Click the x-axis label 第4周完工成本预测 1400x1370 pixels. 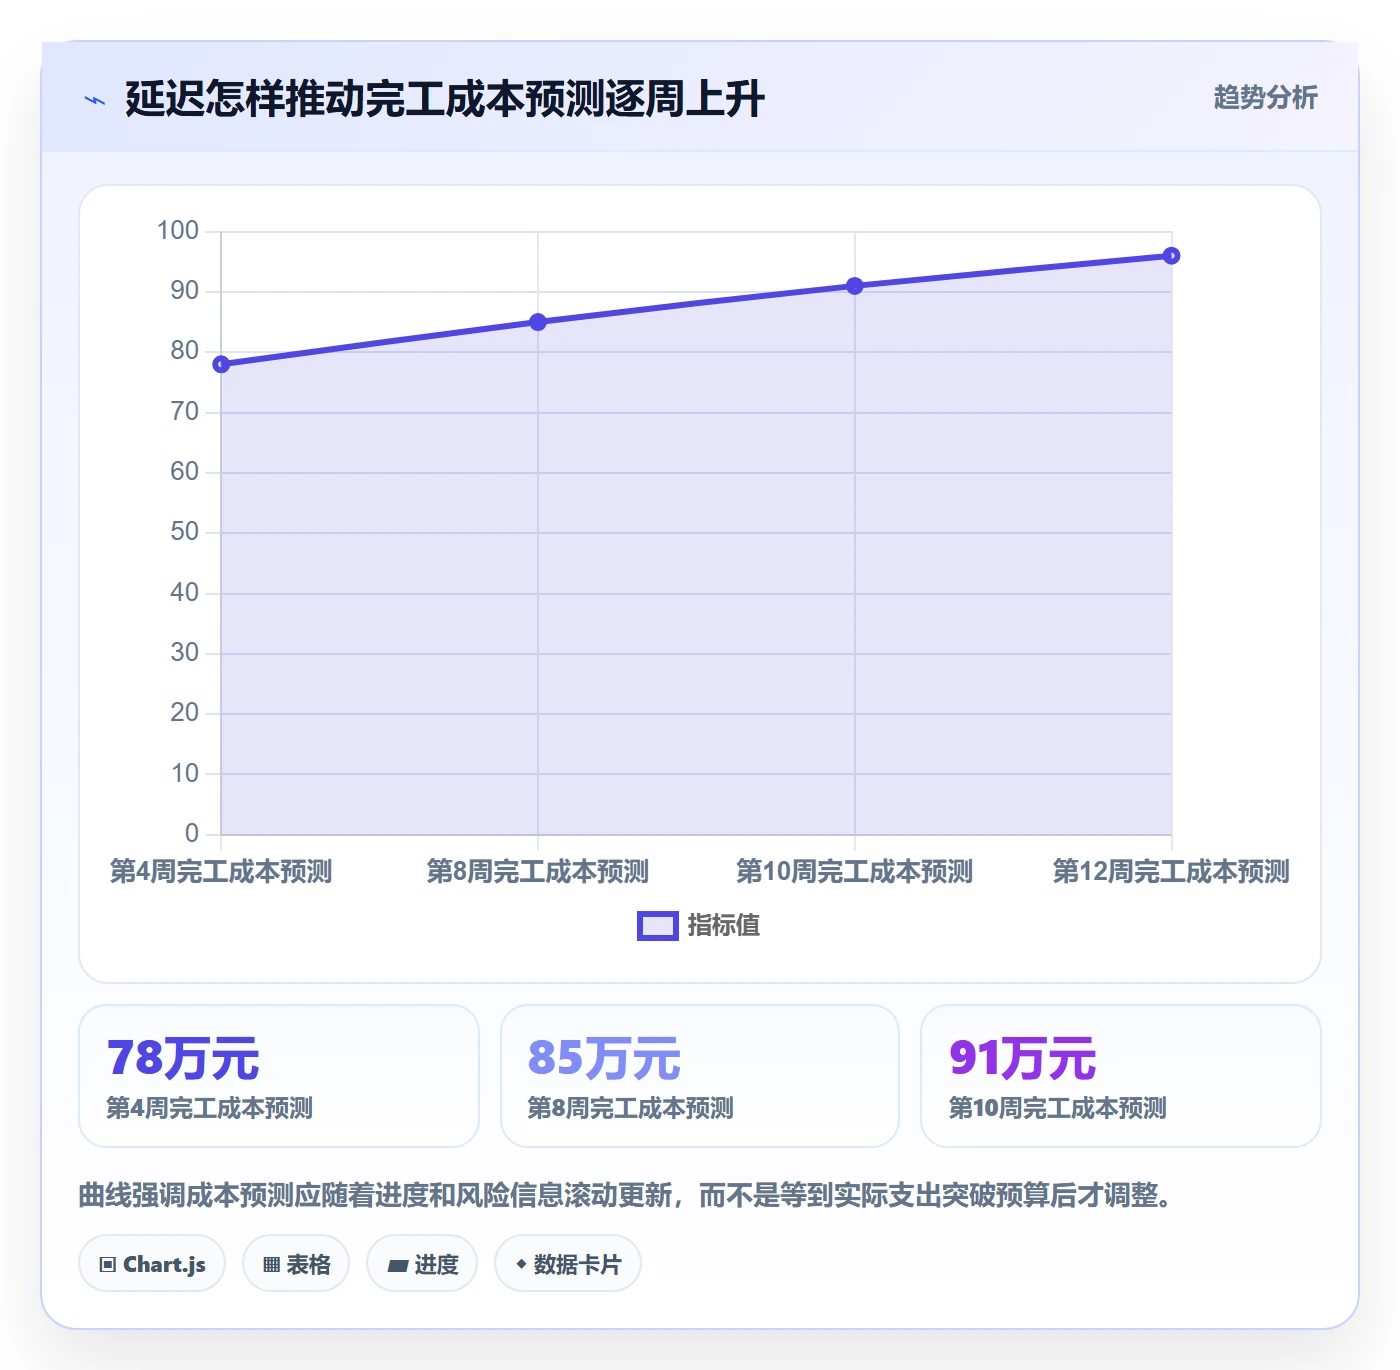pos(221,871)
